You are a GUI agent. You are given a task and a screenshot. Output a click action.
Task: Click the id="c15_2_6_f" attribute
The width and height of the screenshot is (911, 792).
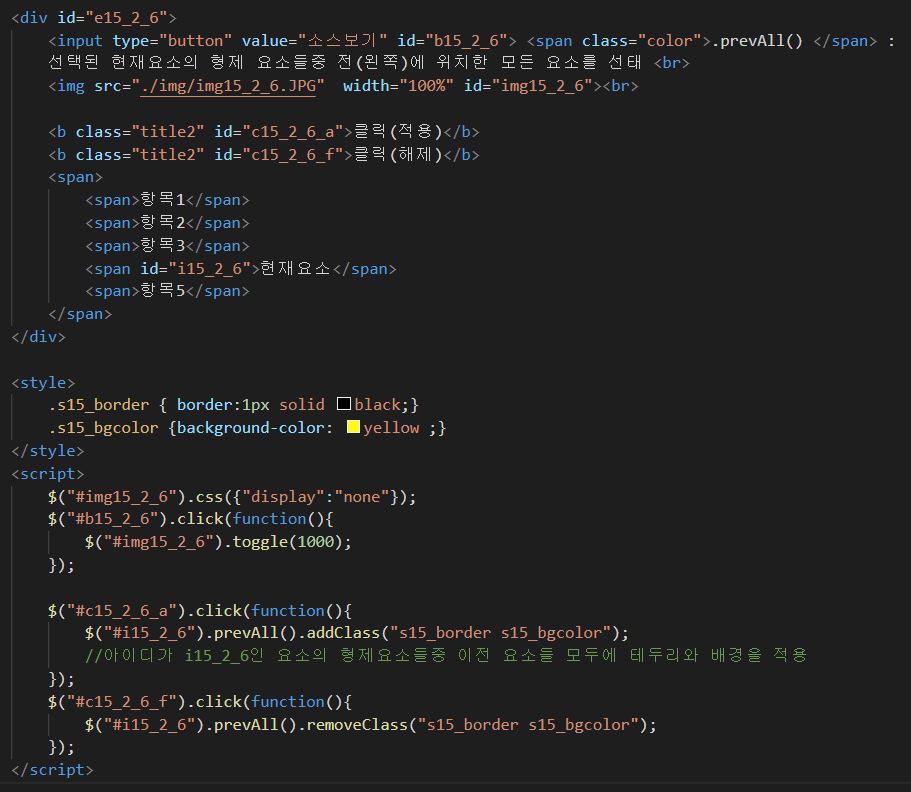click(279, 155)
